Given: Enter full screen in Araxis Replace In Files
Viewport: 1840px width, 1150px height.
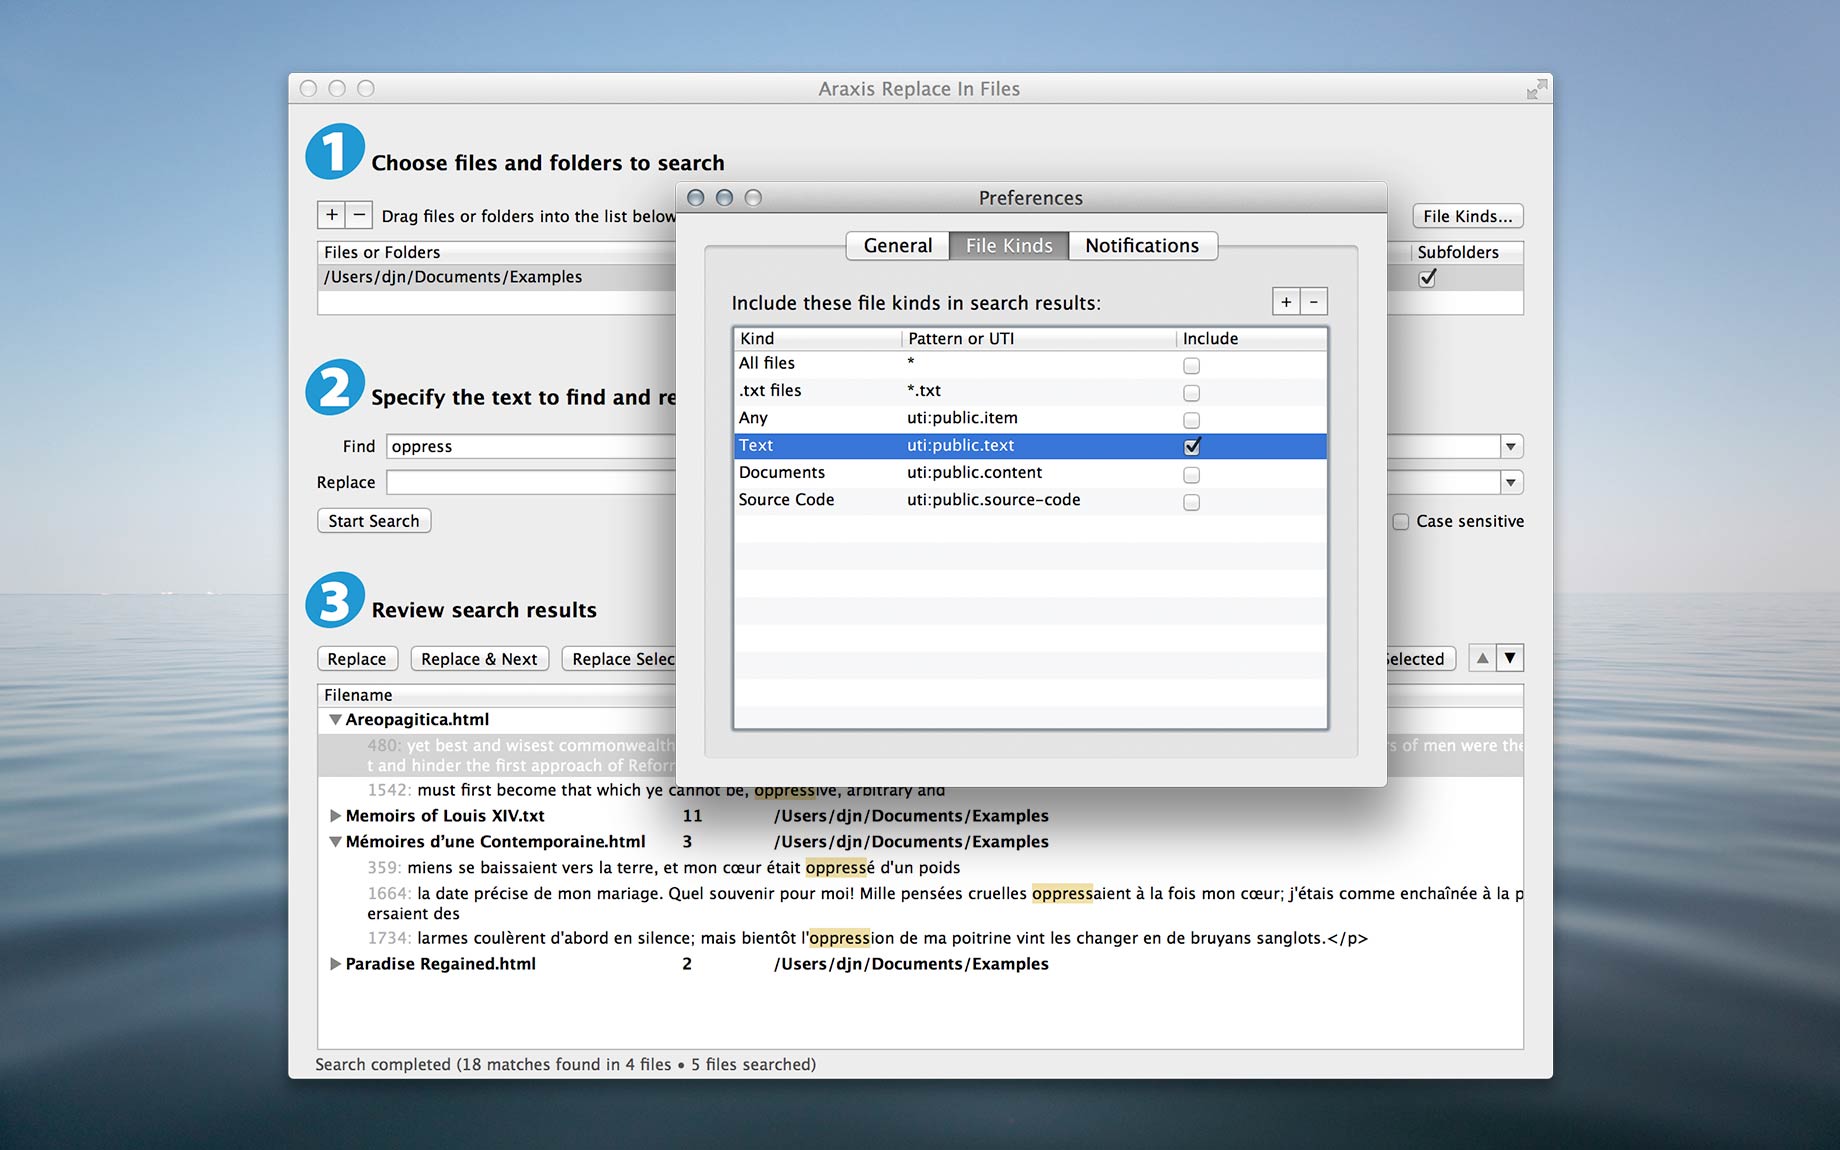Looking at the screenshot, I should click(1537, 89).
